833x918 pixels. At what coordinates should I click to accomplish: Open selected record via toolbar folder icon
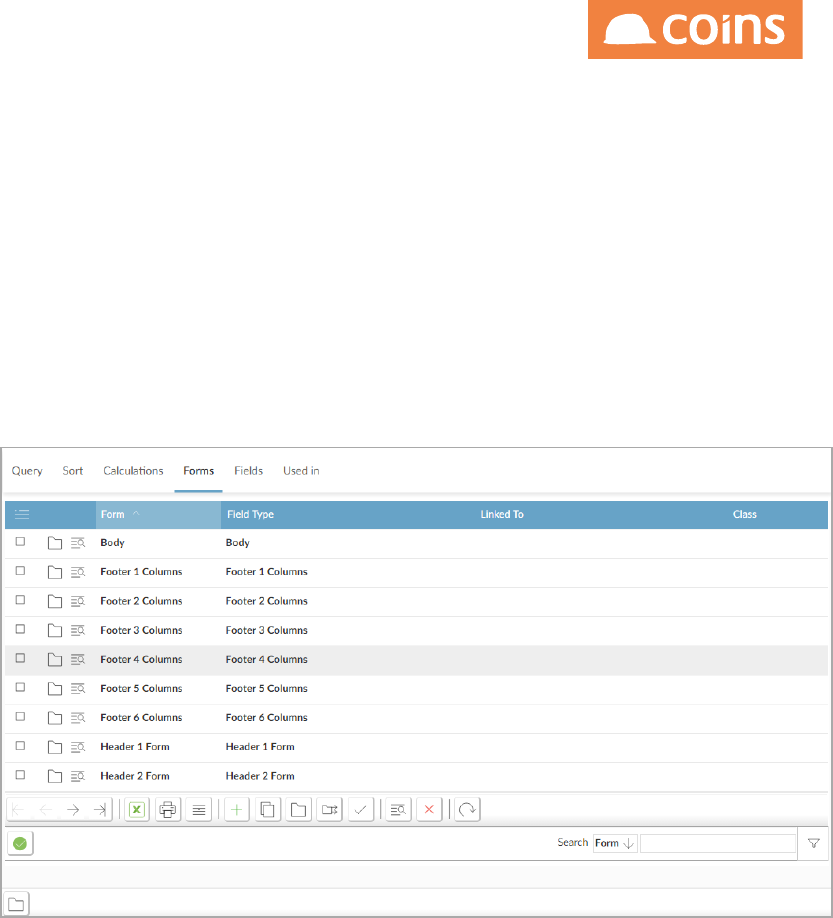(x=299, y=810)
